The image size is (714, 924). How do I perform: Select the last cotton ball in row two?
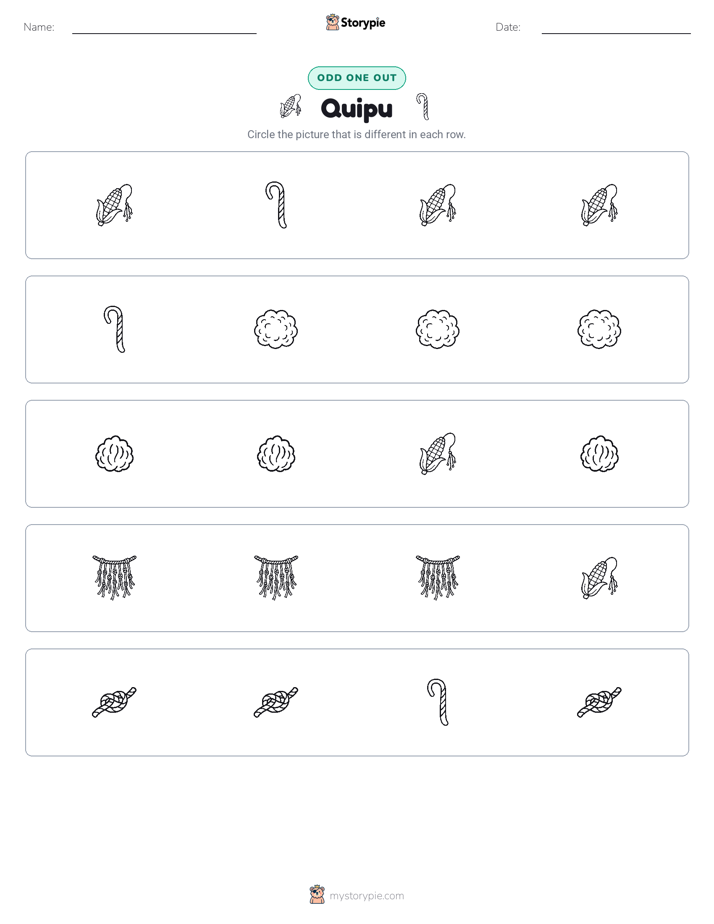(599, 329)
